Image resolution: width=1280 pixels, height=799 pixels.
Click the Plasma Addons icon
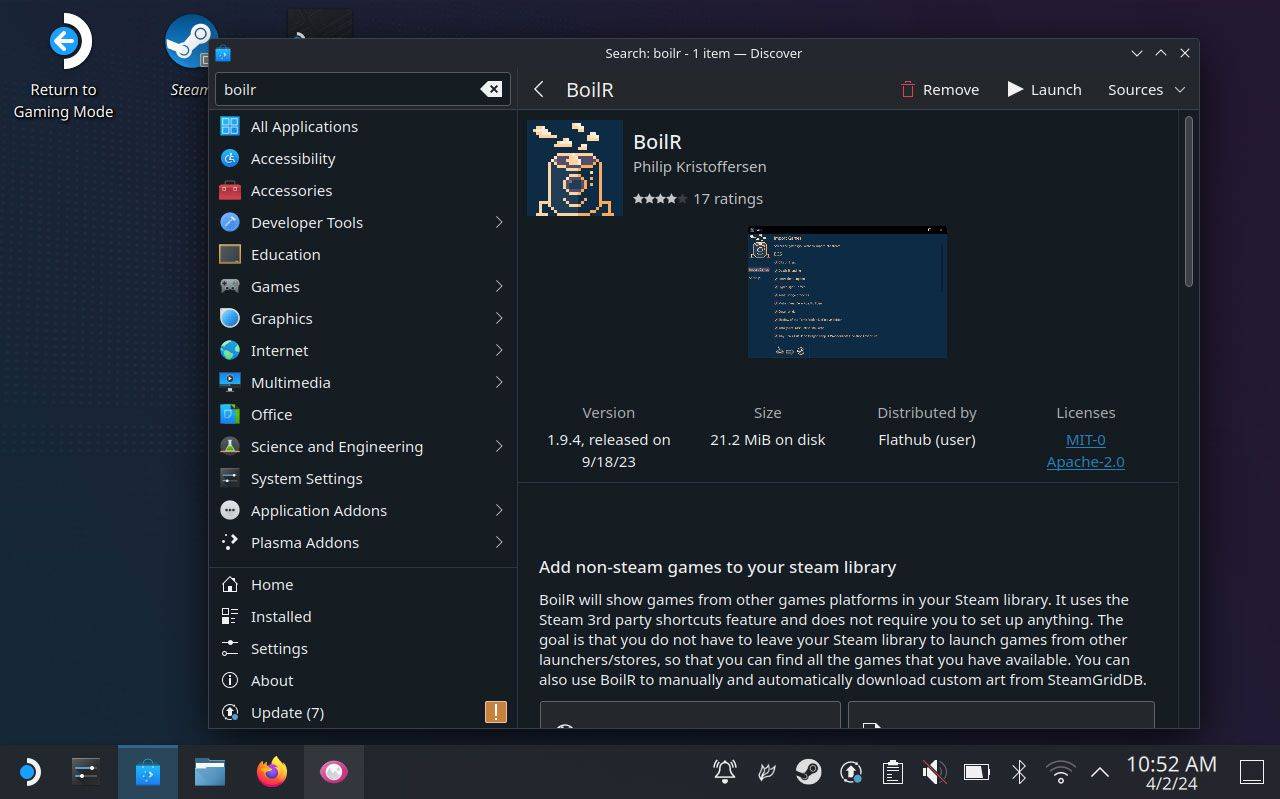[x=230, y=542]
